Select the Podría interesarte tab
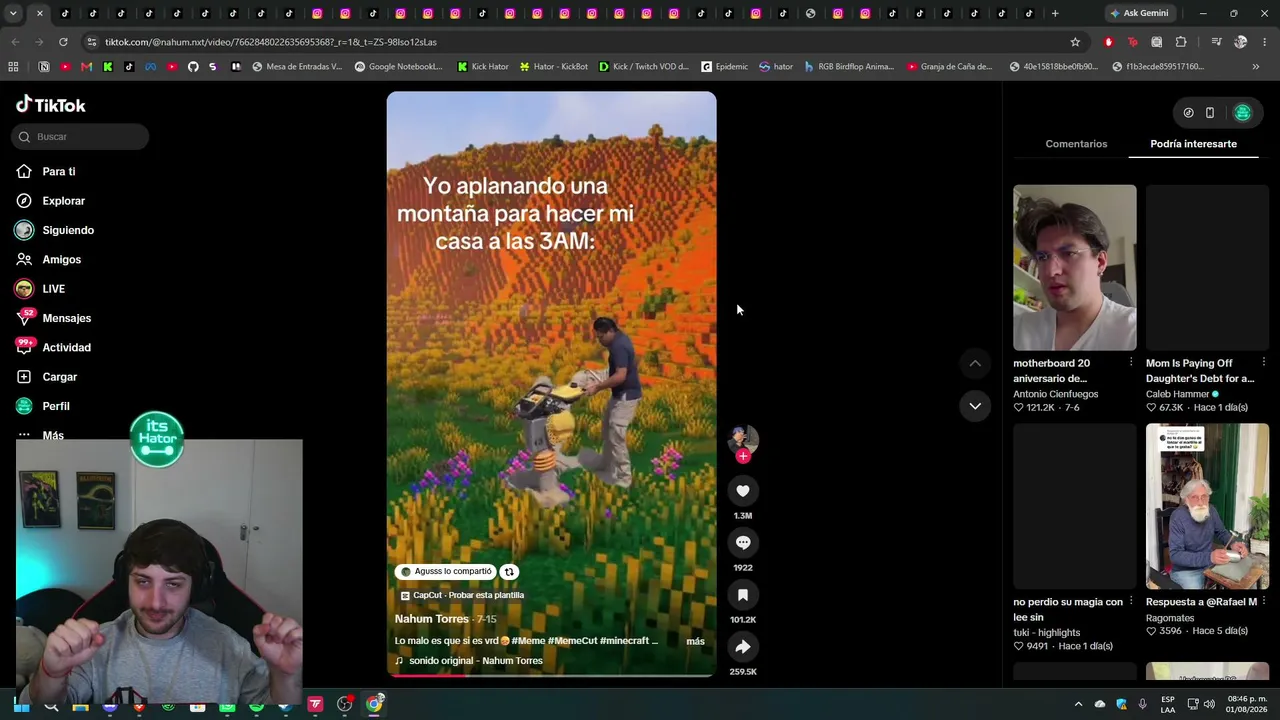Viewport: 1280px width, 720px height. (1193, 144)
